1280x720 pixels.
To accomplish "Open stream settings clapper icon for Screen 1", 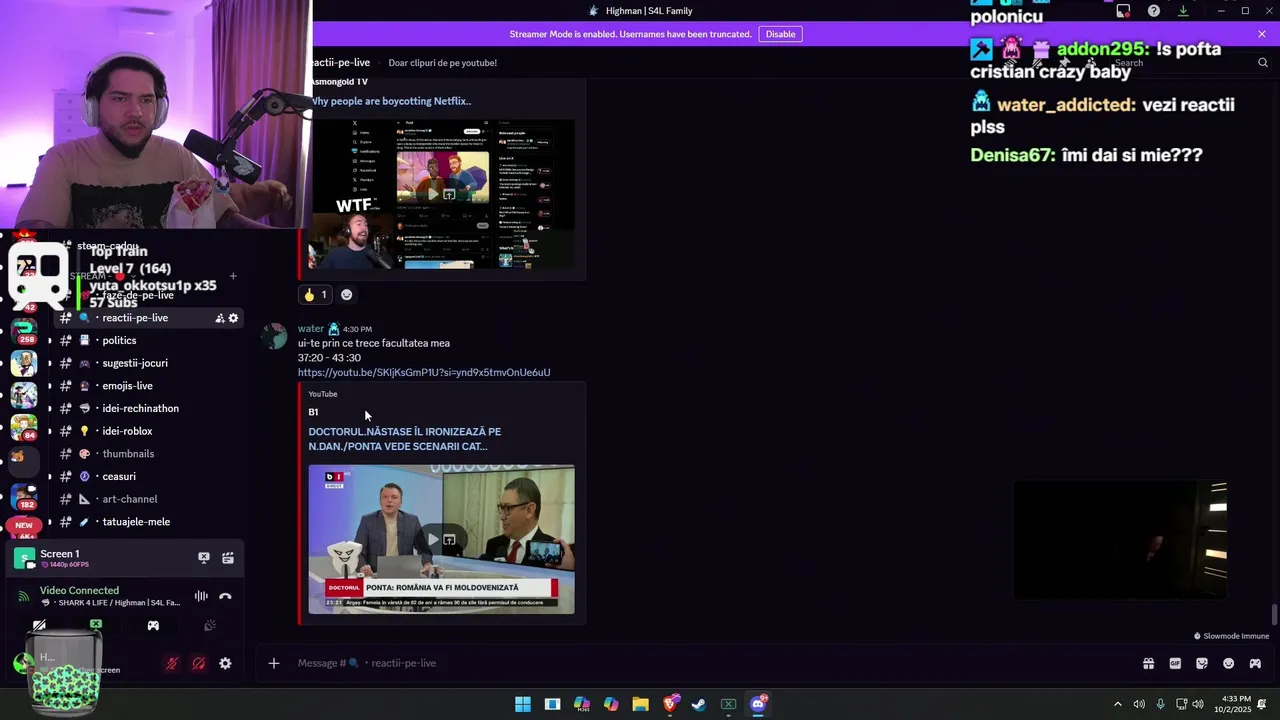I will coord(228,558).
